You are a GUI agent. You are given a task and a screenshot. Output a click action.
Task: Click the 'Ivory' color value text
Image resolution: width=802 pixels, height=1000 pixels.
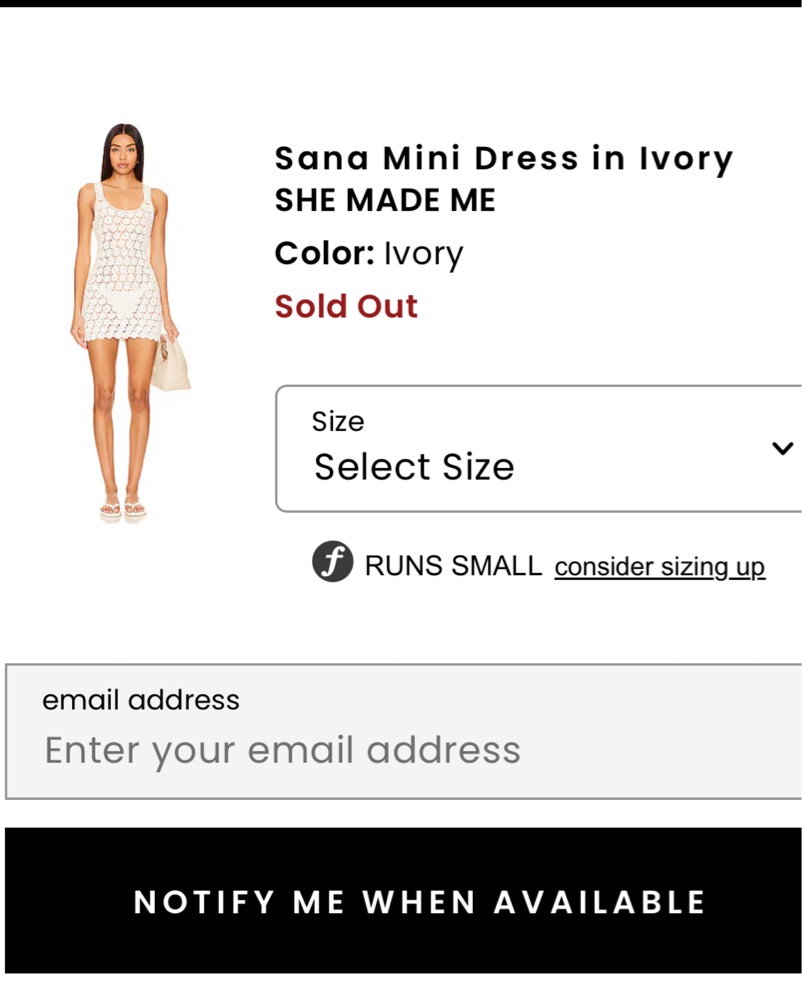423,254
